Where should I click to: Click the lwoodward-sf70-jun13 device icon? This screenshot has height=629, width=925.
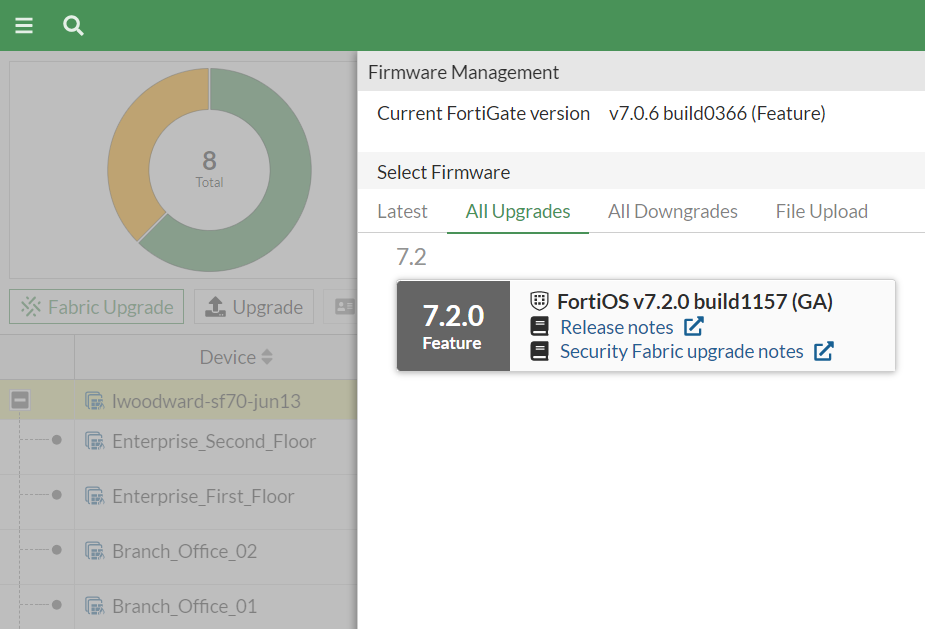click(95, 401)
